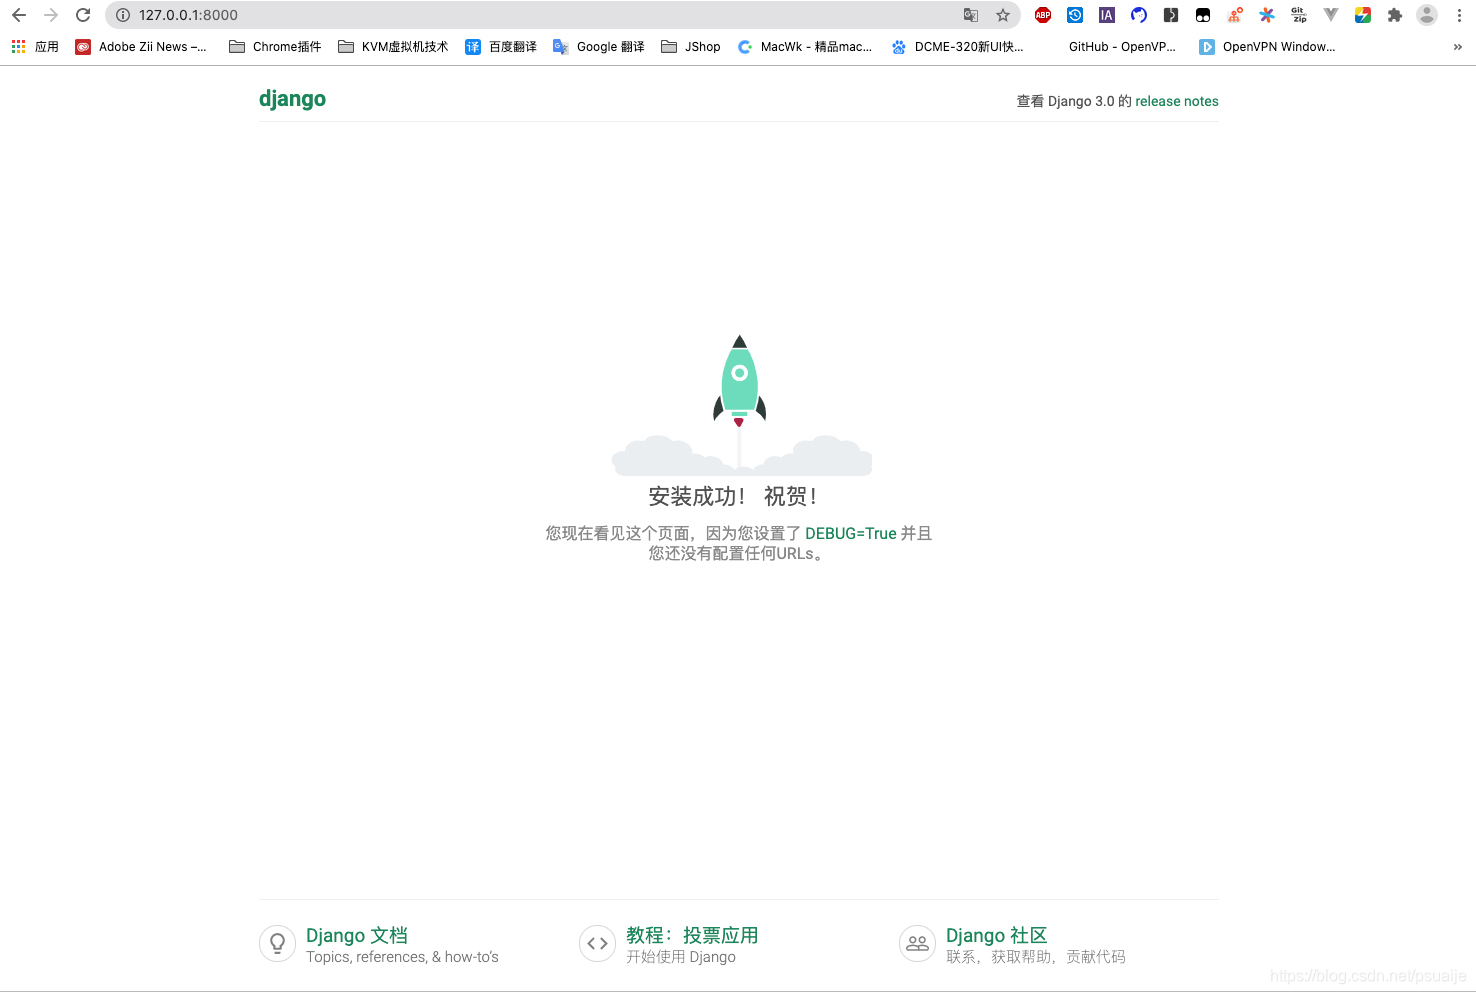
Task: Open 教程: 投票应用 tutorial link
Action: click(692, 935)
